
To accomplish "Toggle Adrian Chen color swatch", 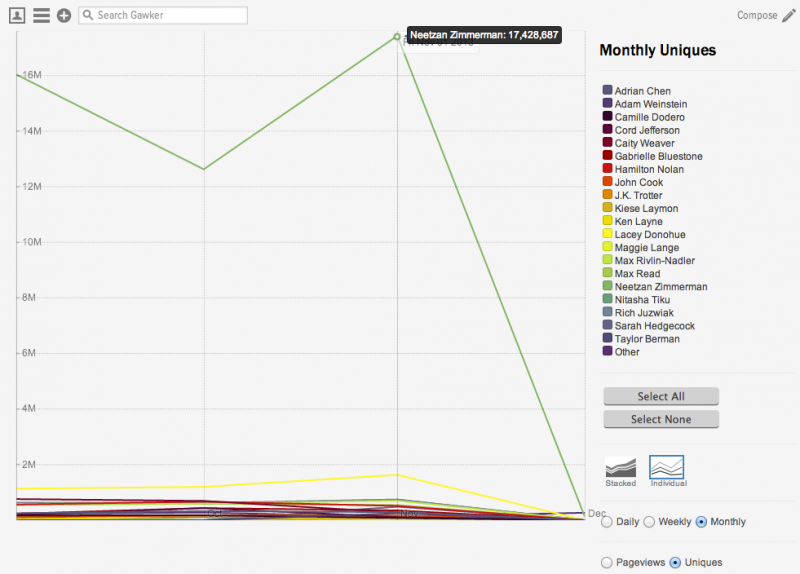I will [x=607, y=90].
